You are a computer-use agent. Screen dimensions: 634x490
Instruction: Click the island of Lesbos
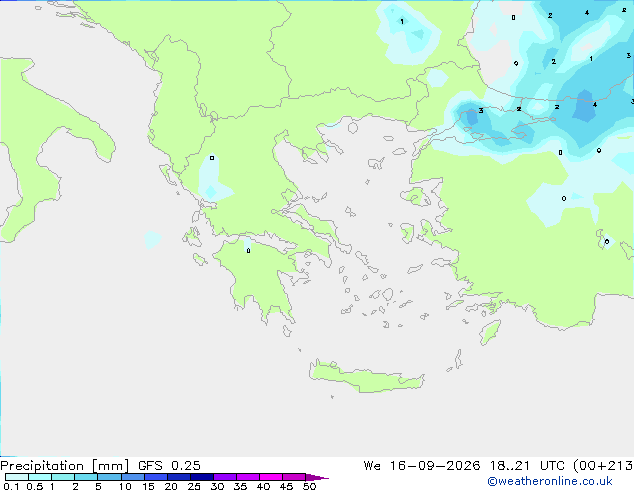tap(416, 197)
